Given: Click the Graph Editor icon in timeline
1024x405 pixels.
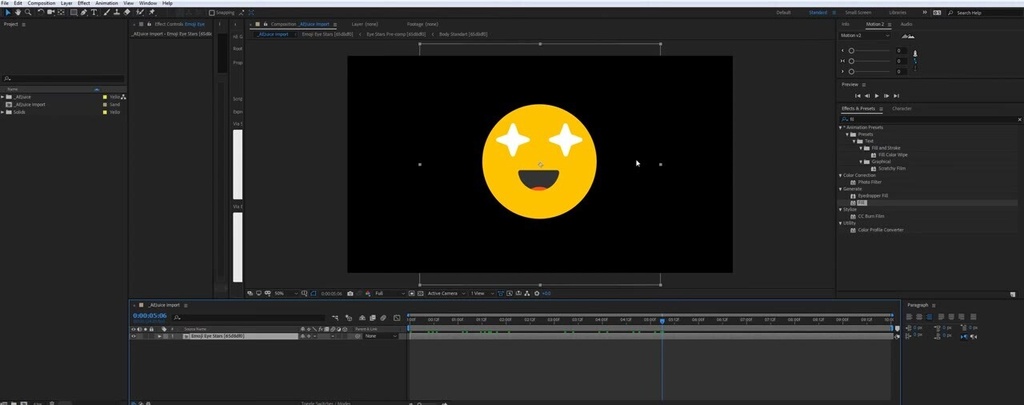Looking at the screenshot, I should 396,317.
